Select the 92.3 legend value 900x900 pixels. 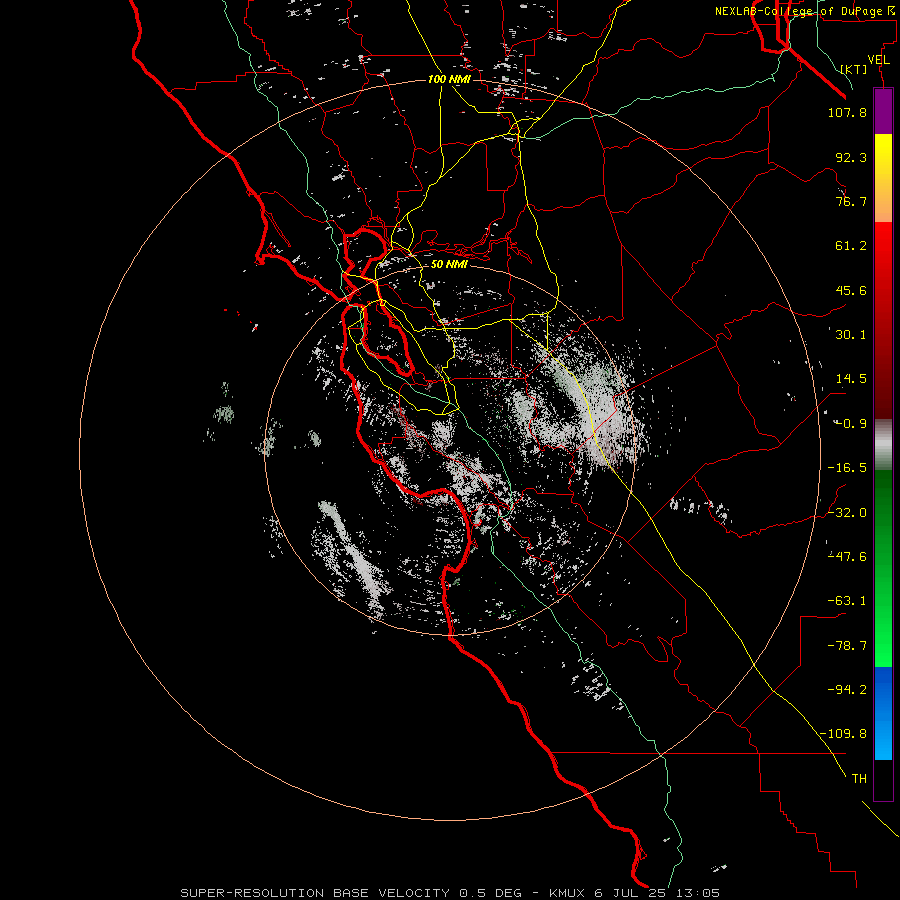pos(851,157)
